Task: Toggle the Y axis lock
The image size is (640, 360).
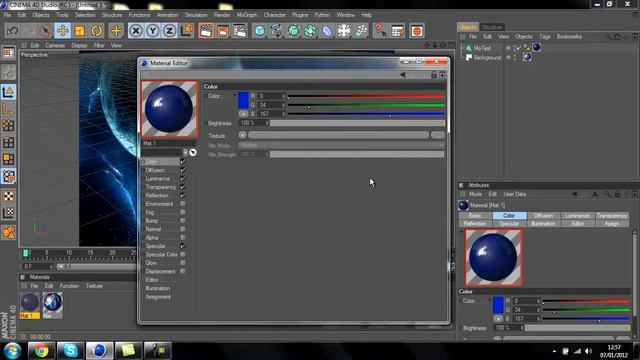Action: [x=153, y=31]
